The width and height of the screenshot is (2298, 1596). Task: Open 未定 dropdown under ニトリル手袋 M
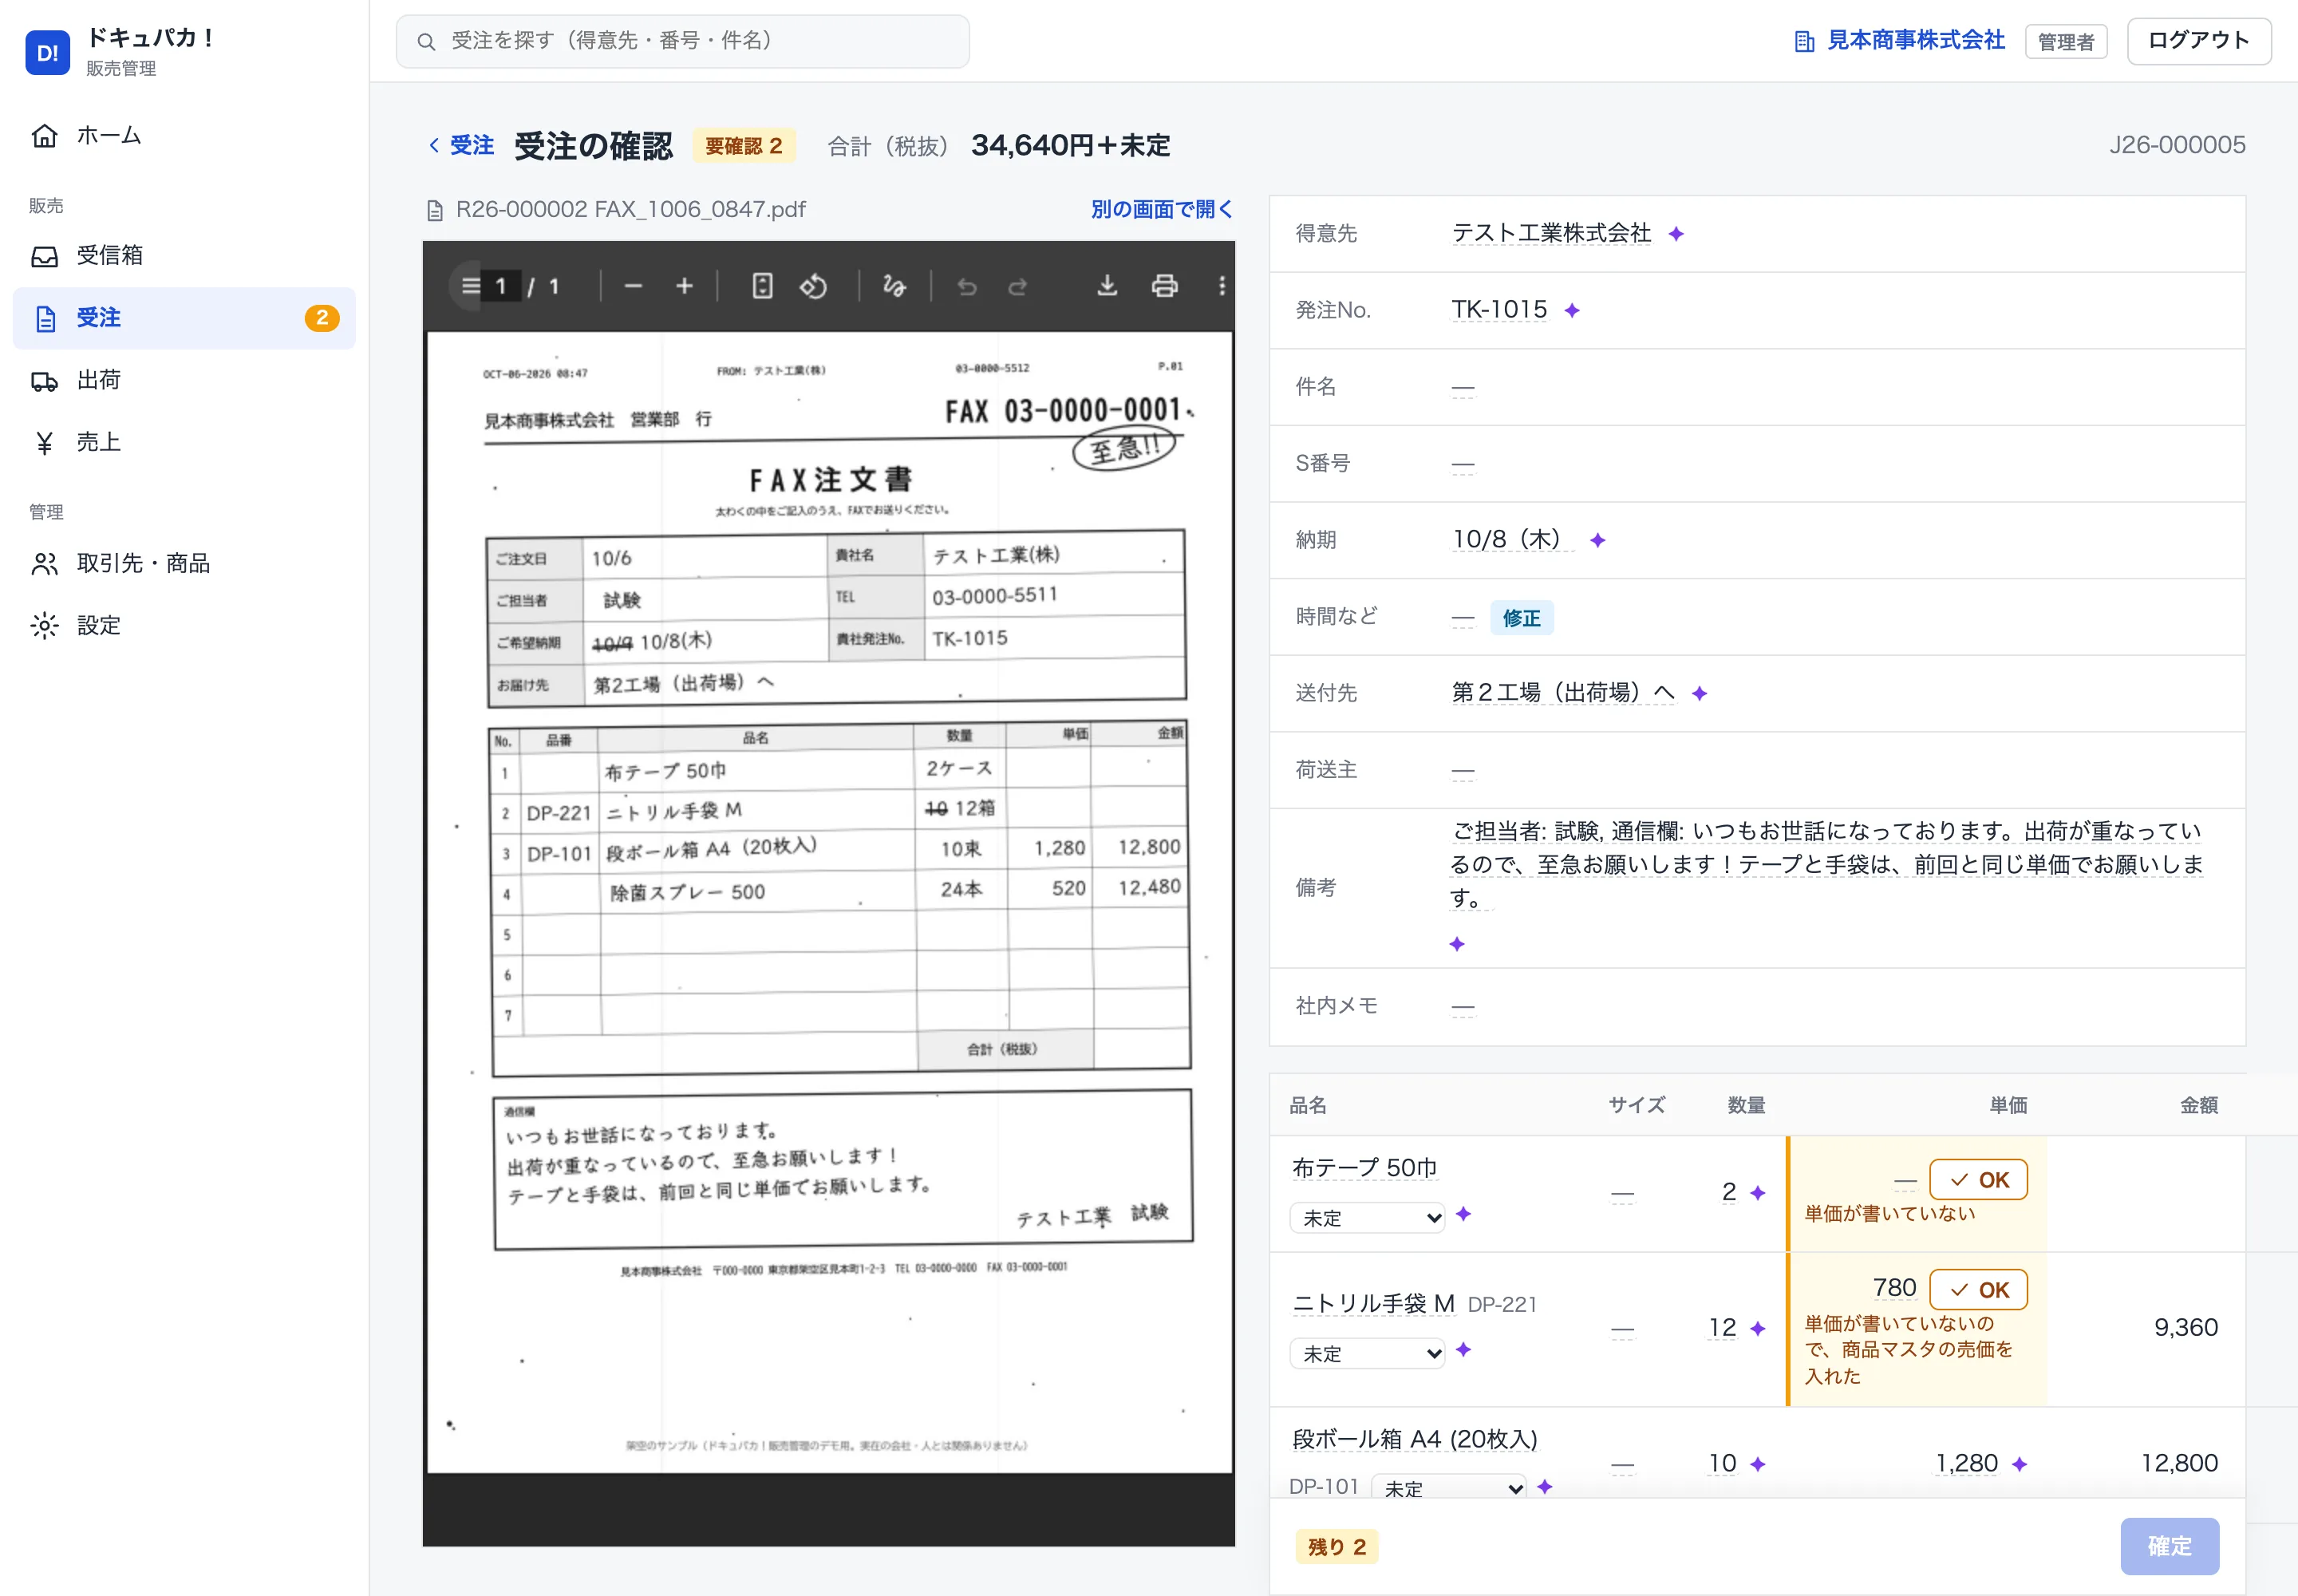[1367, 1353]
